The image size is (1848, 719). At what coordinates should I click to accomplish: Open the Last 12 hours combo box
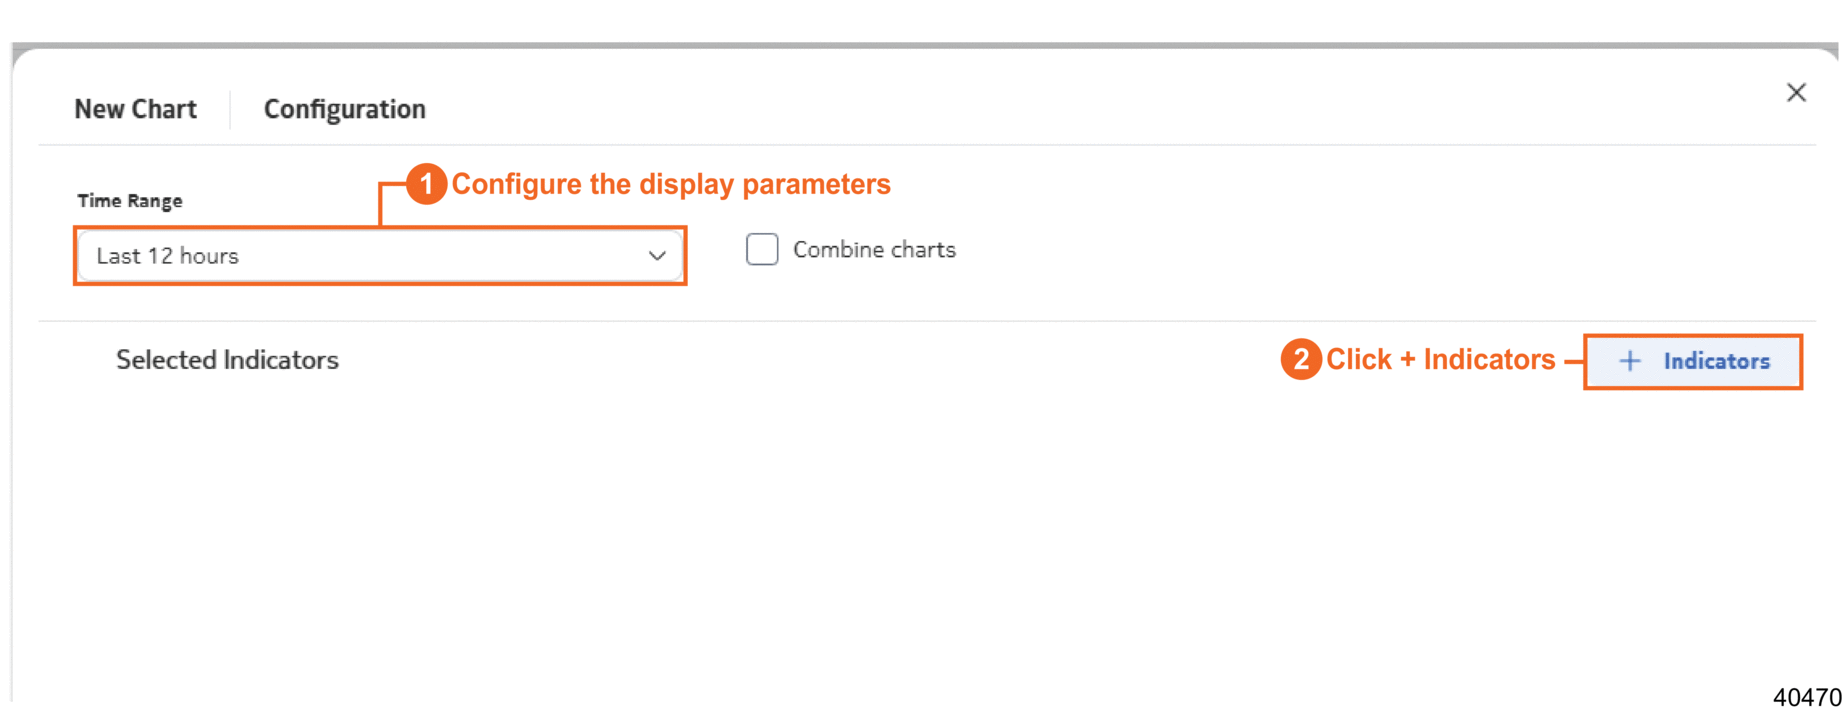click(360, 256)
